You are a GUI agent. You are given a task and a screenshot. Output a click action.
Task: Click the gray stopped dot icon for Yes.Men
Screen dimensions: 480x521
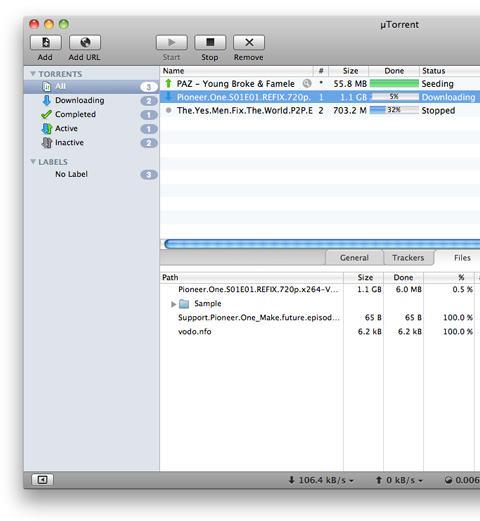point(169,110)
